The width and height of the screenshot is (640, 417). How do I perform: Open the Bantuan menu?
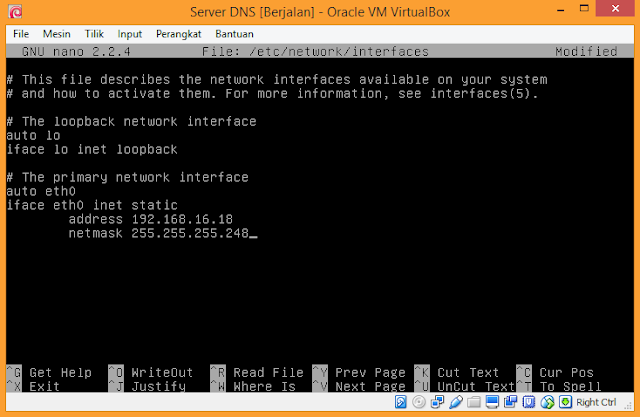234,34
